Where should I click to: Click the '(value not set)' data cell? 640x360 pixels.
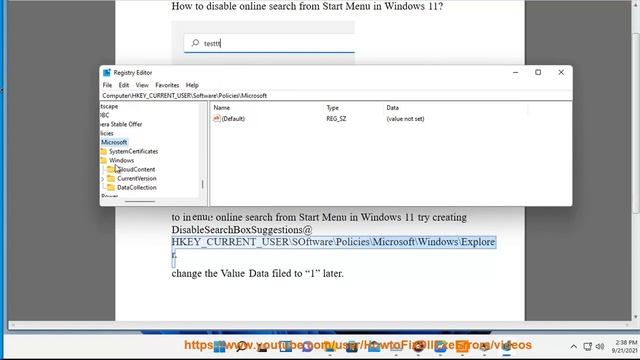coord(405,119)
